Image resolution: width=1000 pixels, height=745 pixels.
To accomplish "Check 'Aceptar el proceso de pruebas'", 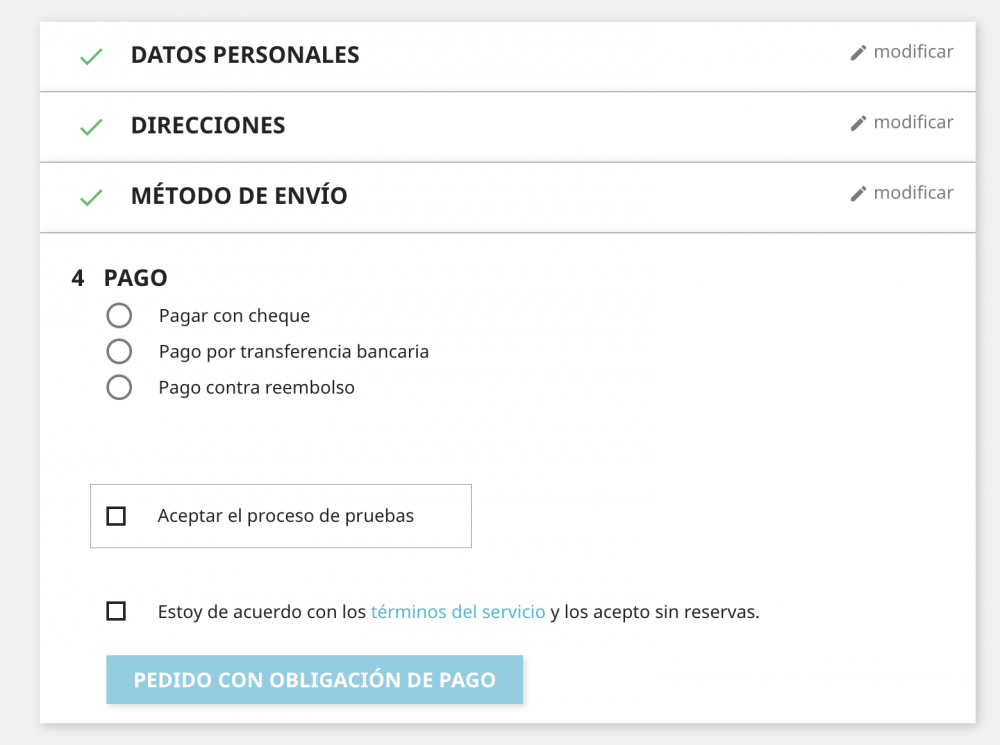I will [117, 515].
